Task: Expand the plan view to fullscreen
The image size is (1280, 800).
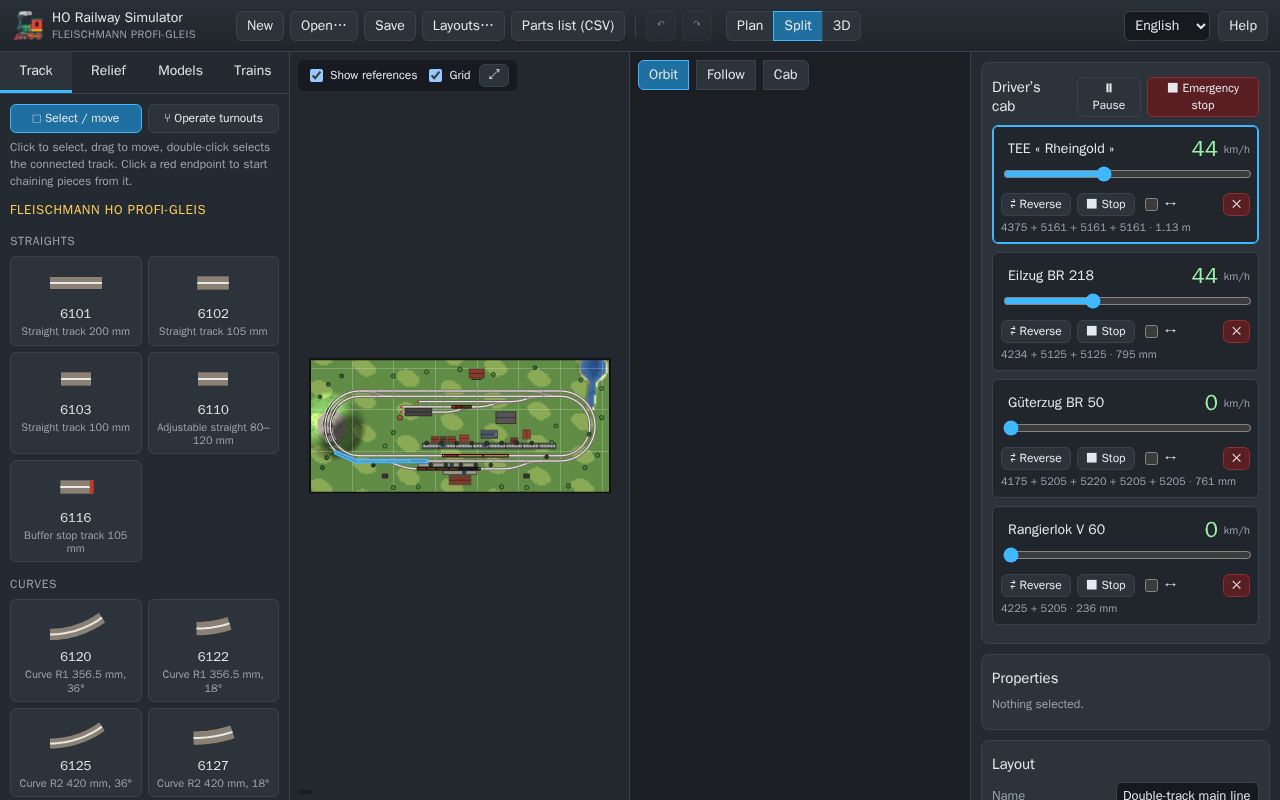Action: coord(494,75)
